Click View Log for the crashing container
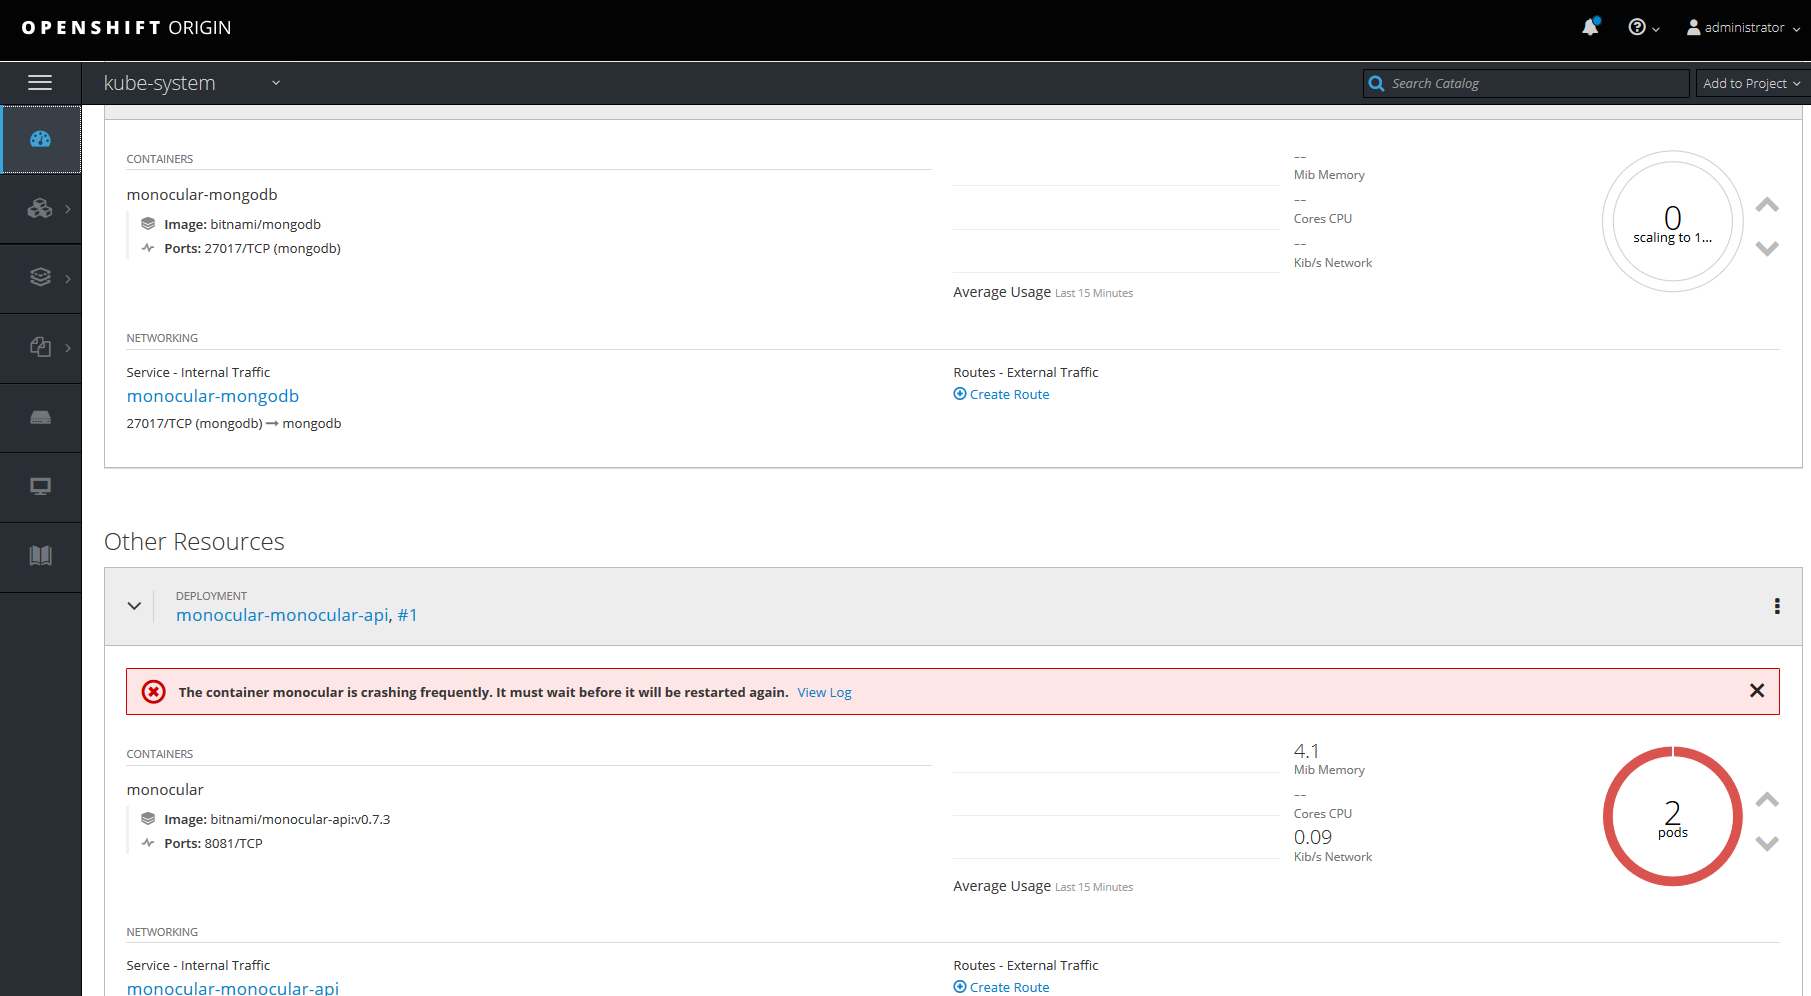The image size is (1811, 996). point(824,691)
